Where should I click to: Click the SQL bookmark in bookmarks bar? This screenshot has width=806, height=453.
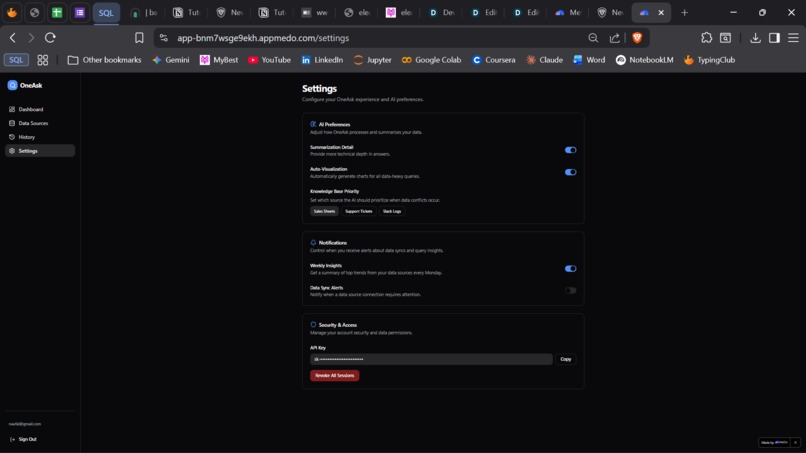(16, 60)
